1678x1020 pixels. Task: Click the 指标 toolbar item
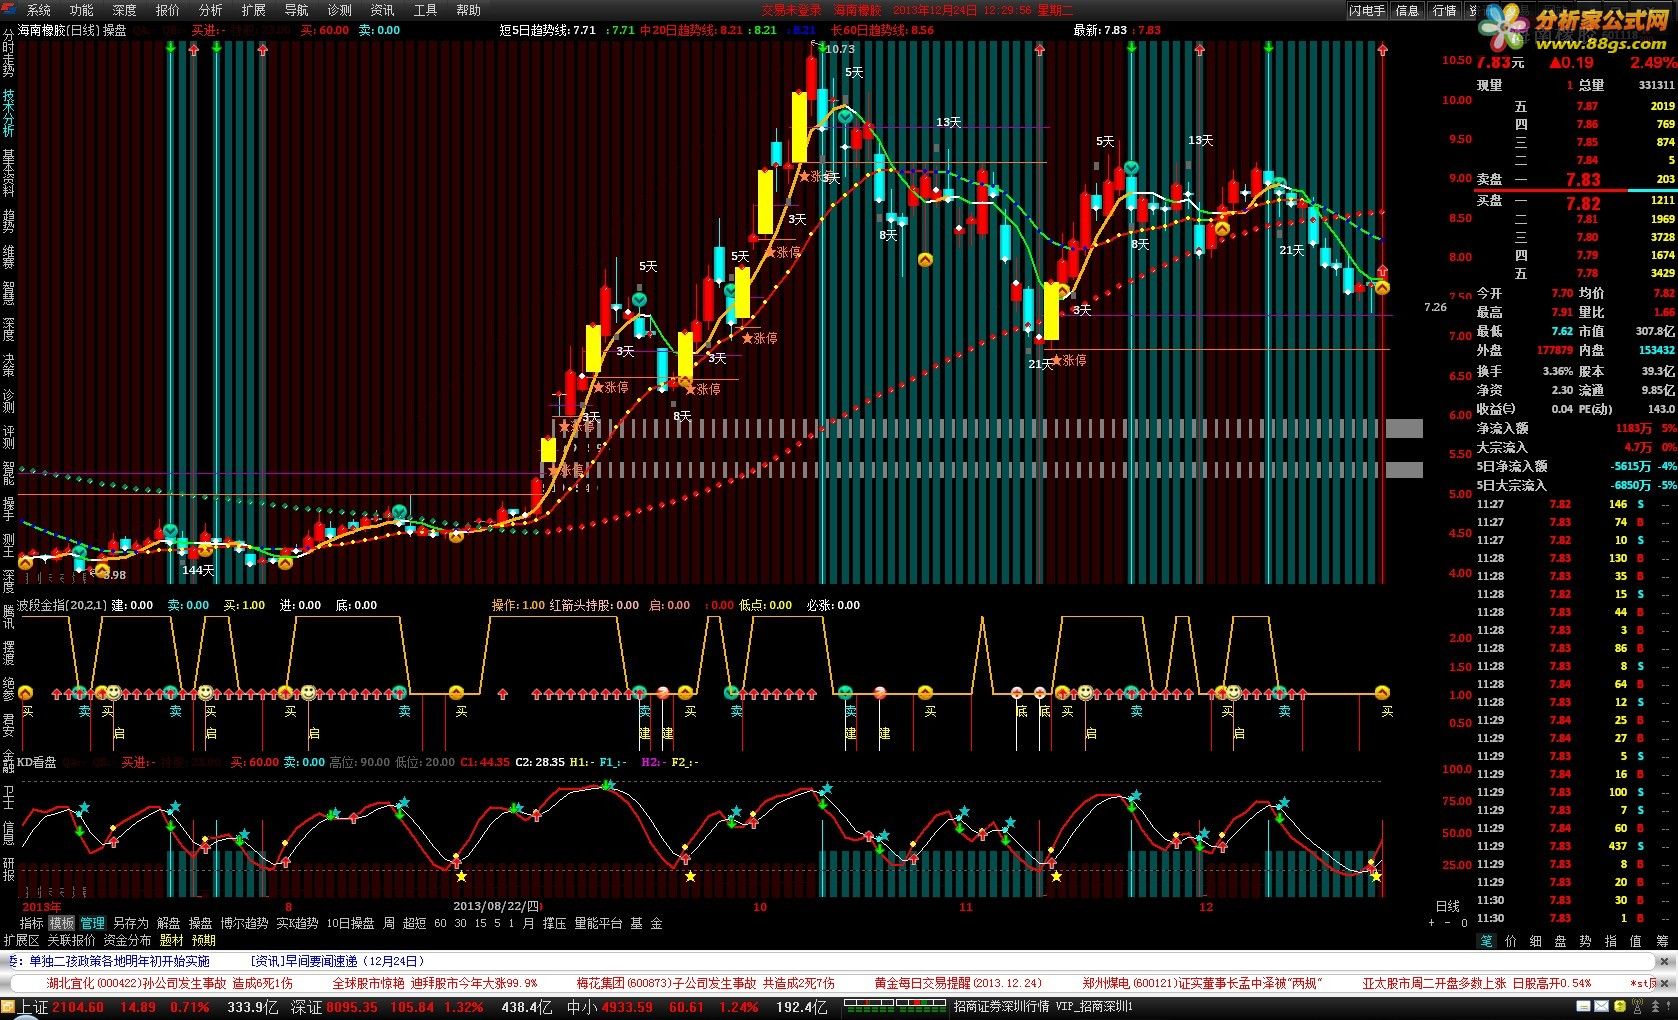(32, 923)
